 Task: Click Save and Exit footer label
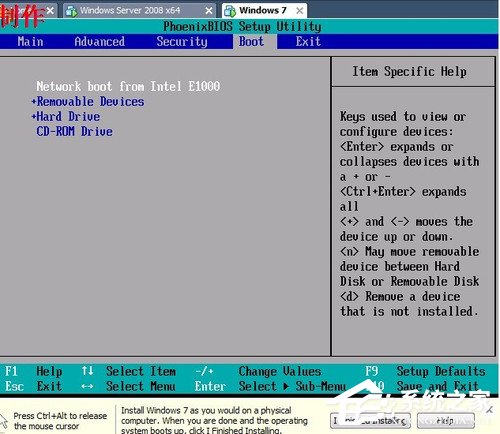437,386
